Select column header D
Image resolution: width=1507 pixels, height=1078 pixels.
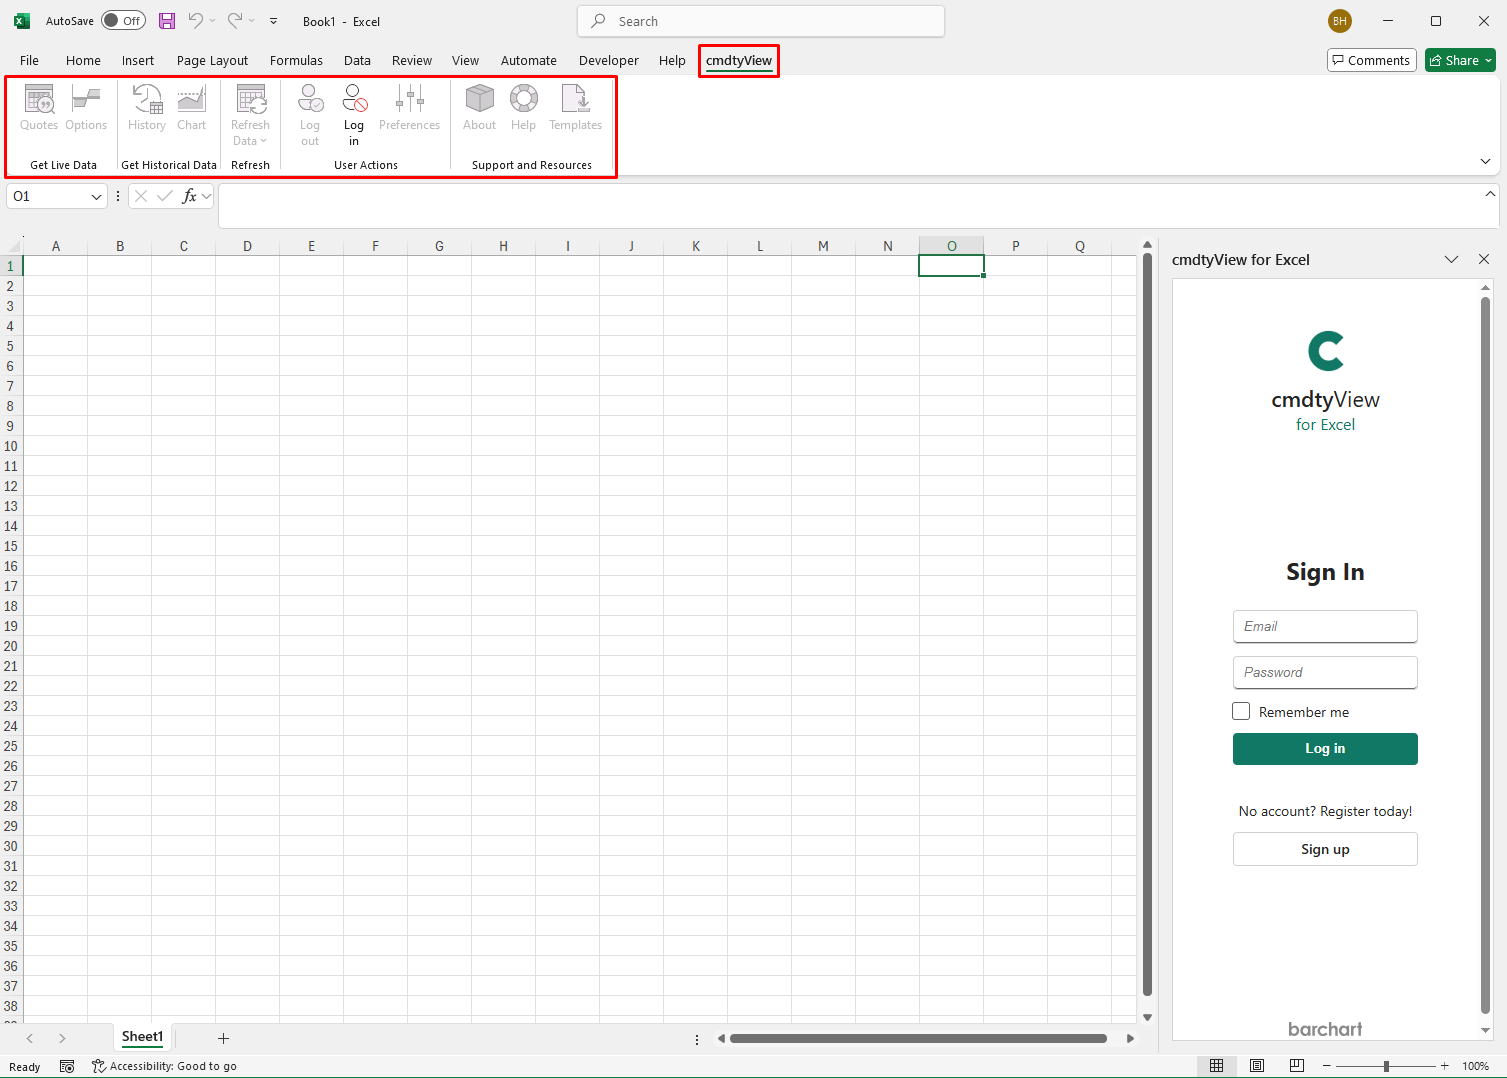click(x=247, y=246)
